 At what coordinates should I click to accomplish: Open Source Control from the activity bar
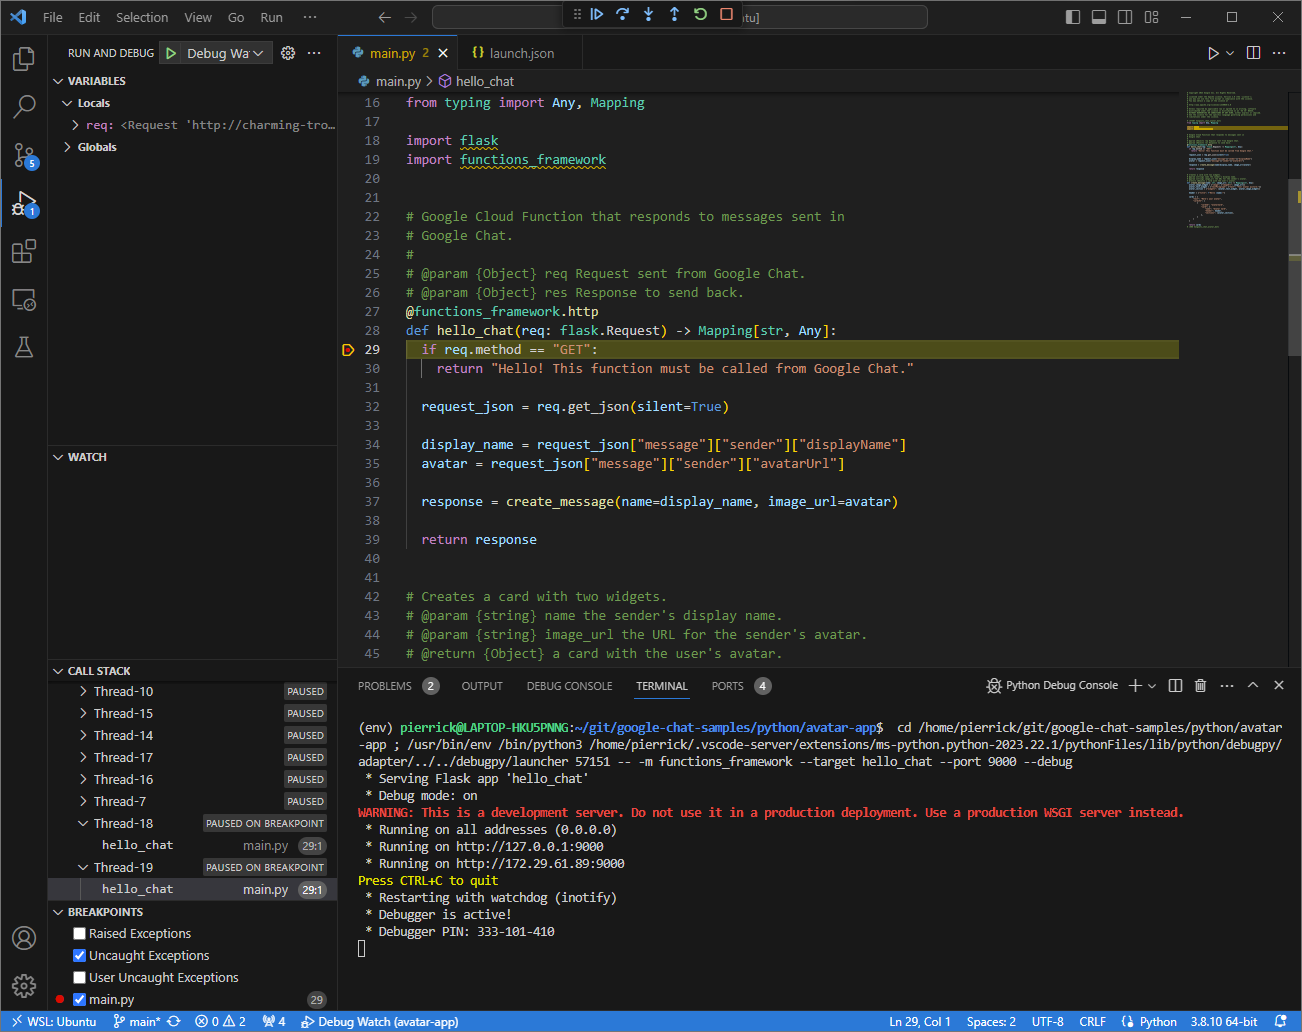pos(24,155)
